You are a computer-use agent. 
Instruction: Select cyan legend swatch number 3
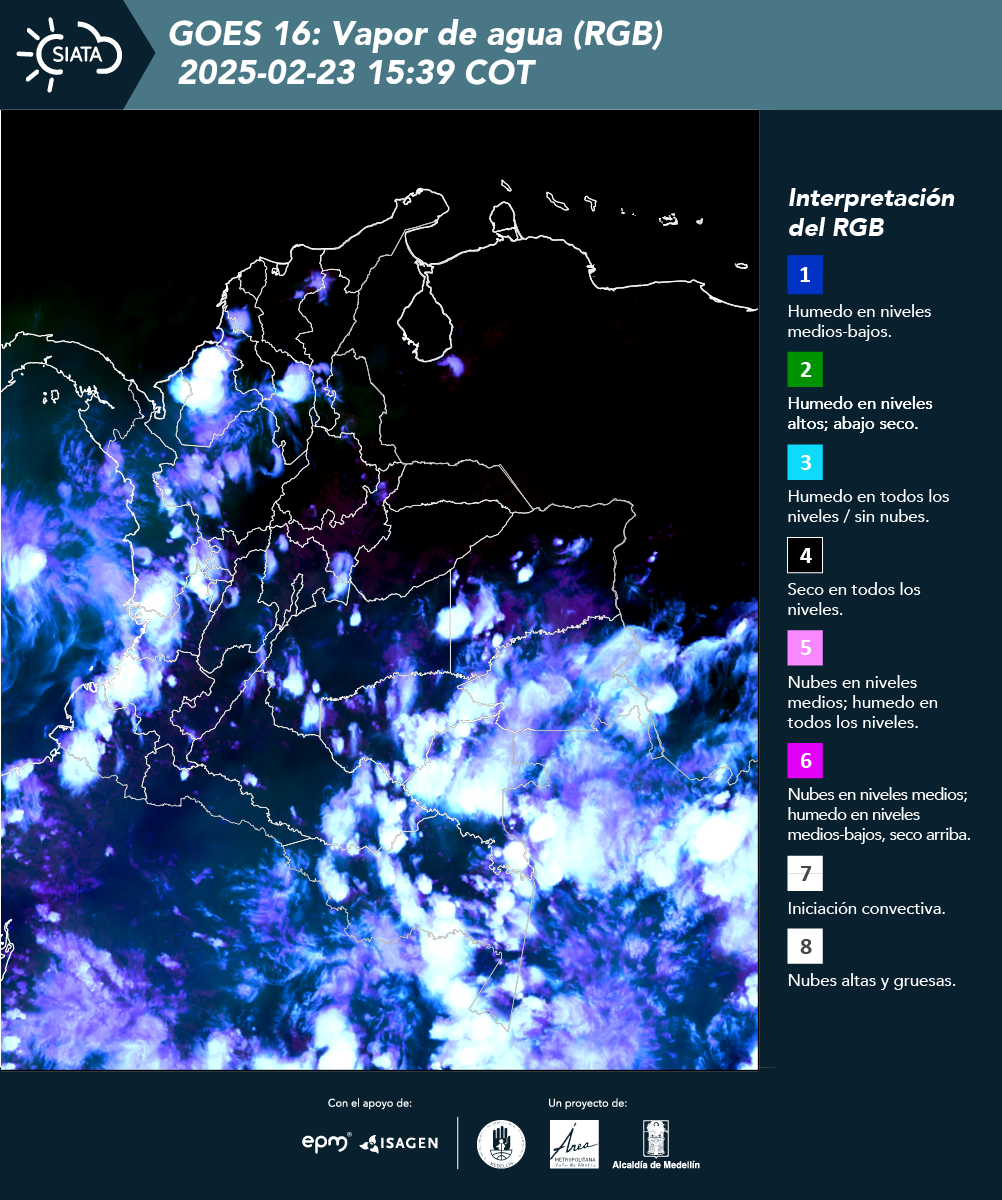805,462
